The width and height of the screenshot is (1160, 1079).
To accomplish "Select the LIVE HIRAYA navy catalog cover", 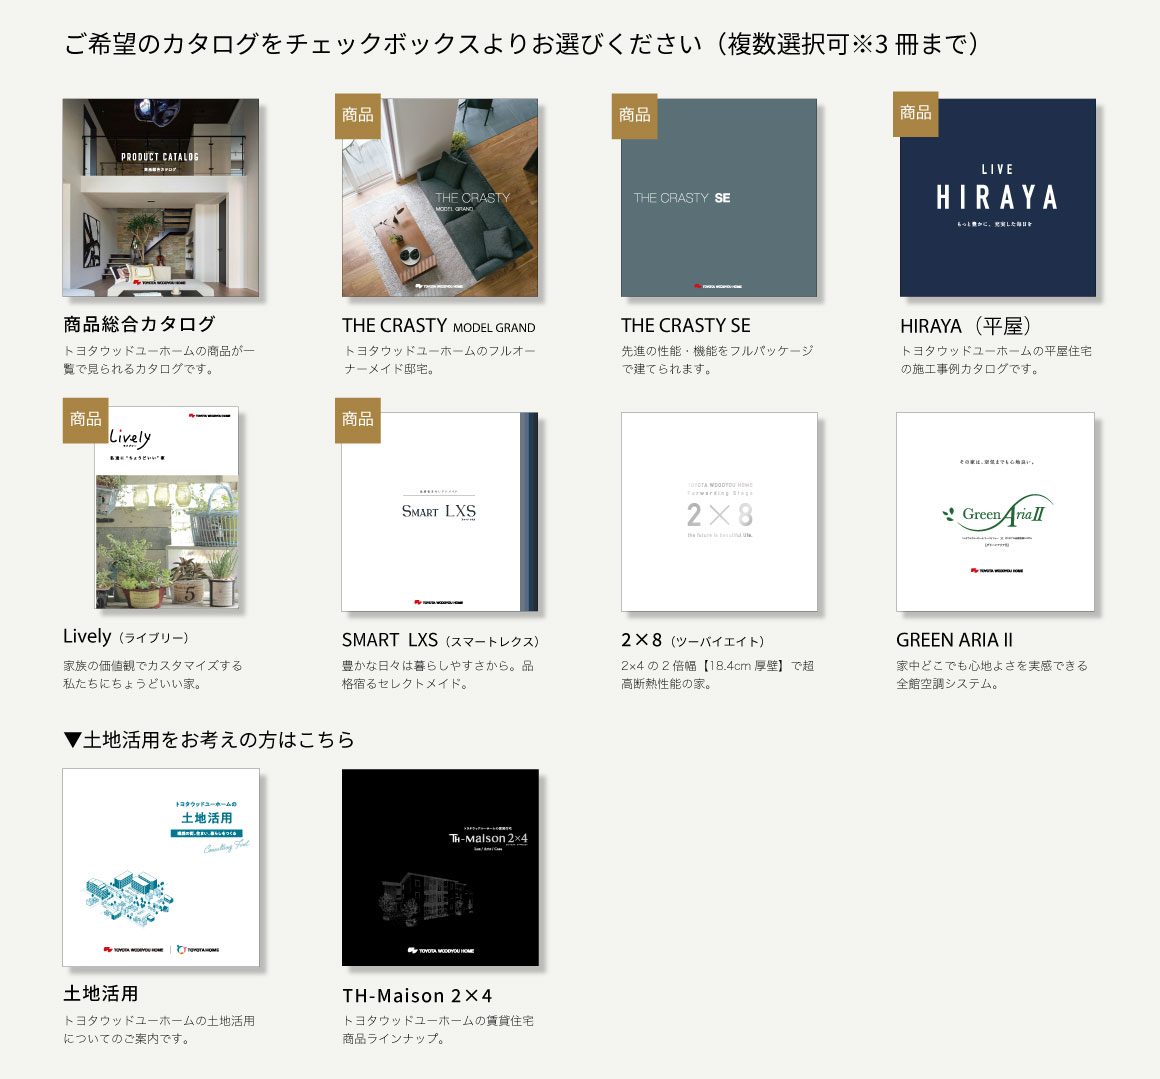I will tap(997, 197).
